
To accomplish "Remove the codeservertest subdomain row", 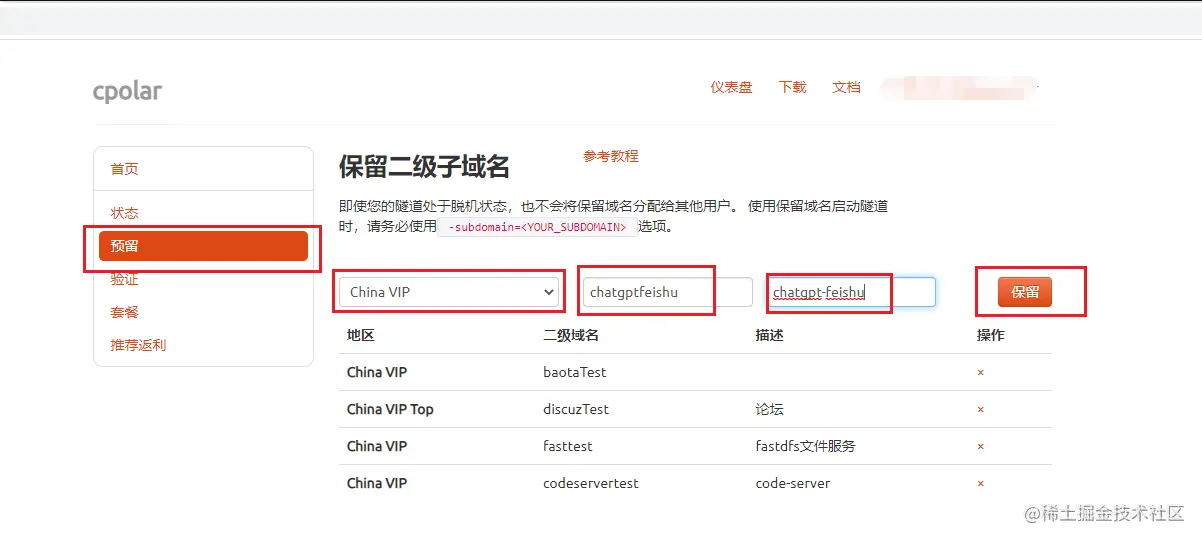I will (980, 483).
